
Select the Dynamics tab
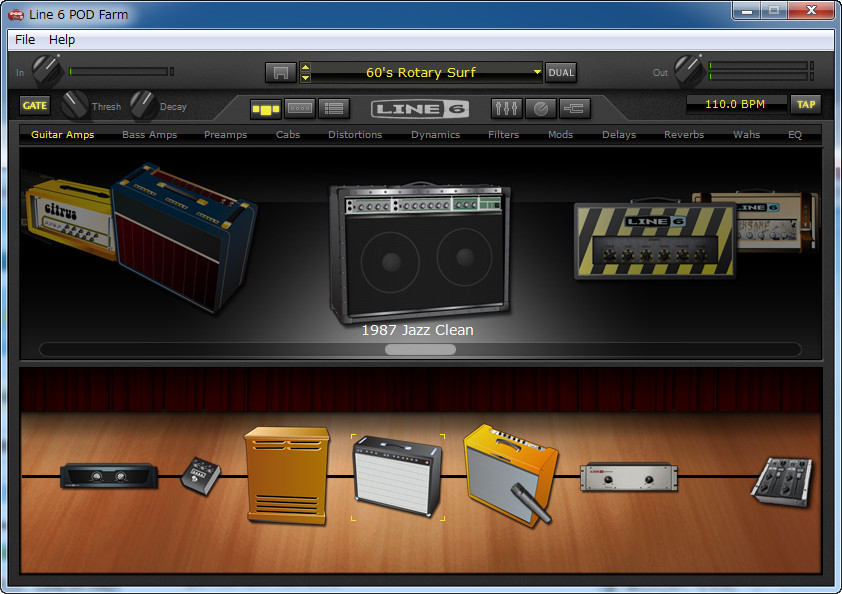[435, 135]
